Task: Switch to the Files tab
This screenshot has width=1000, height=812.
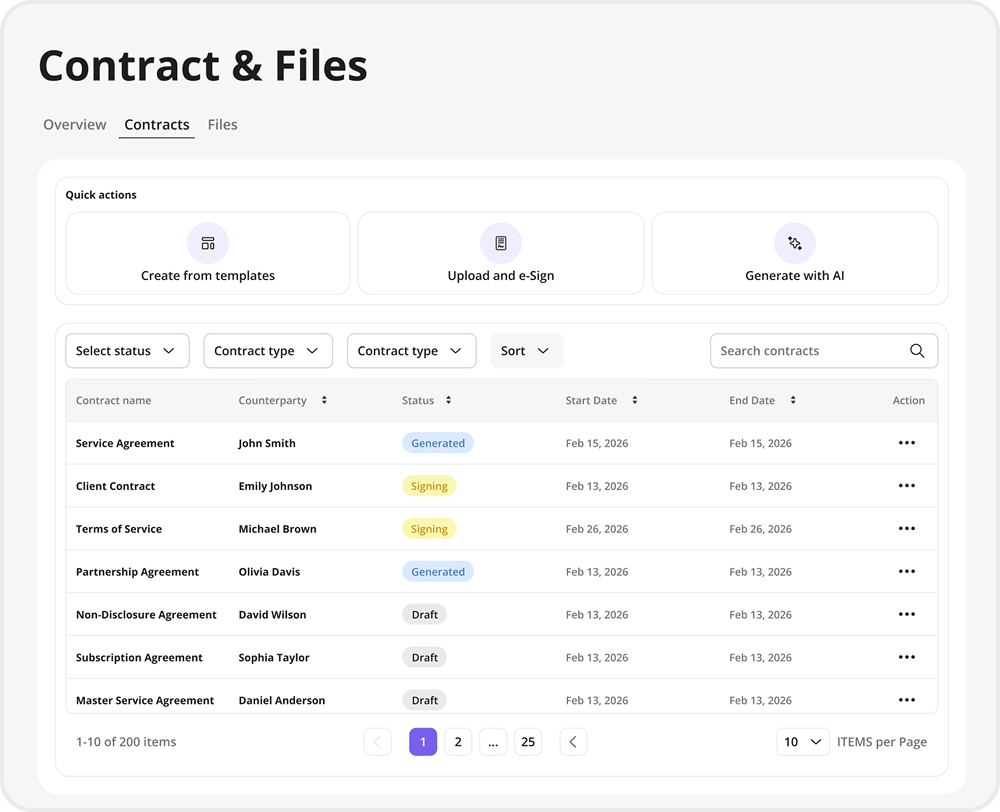Action: tap(222, 125)
